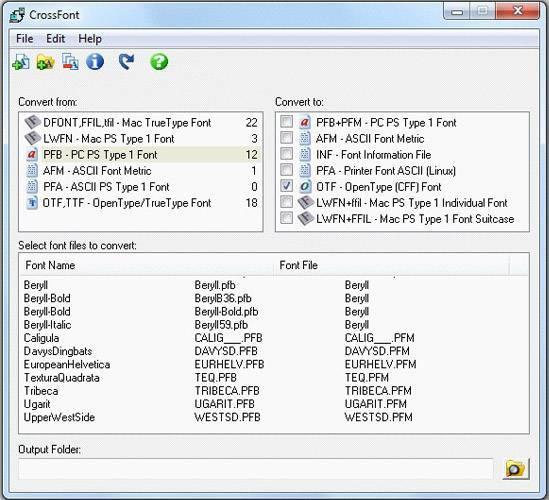Select 'LWFN - Mac PS Type 1 Font' source
549x500 pixels.
click(x=141, y=139)
